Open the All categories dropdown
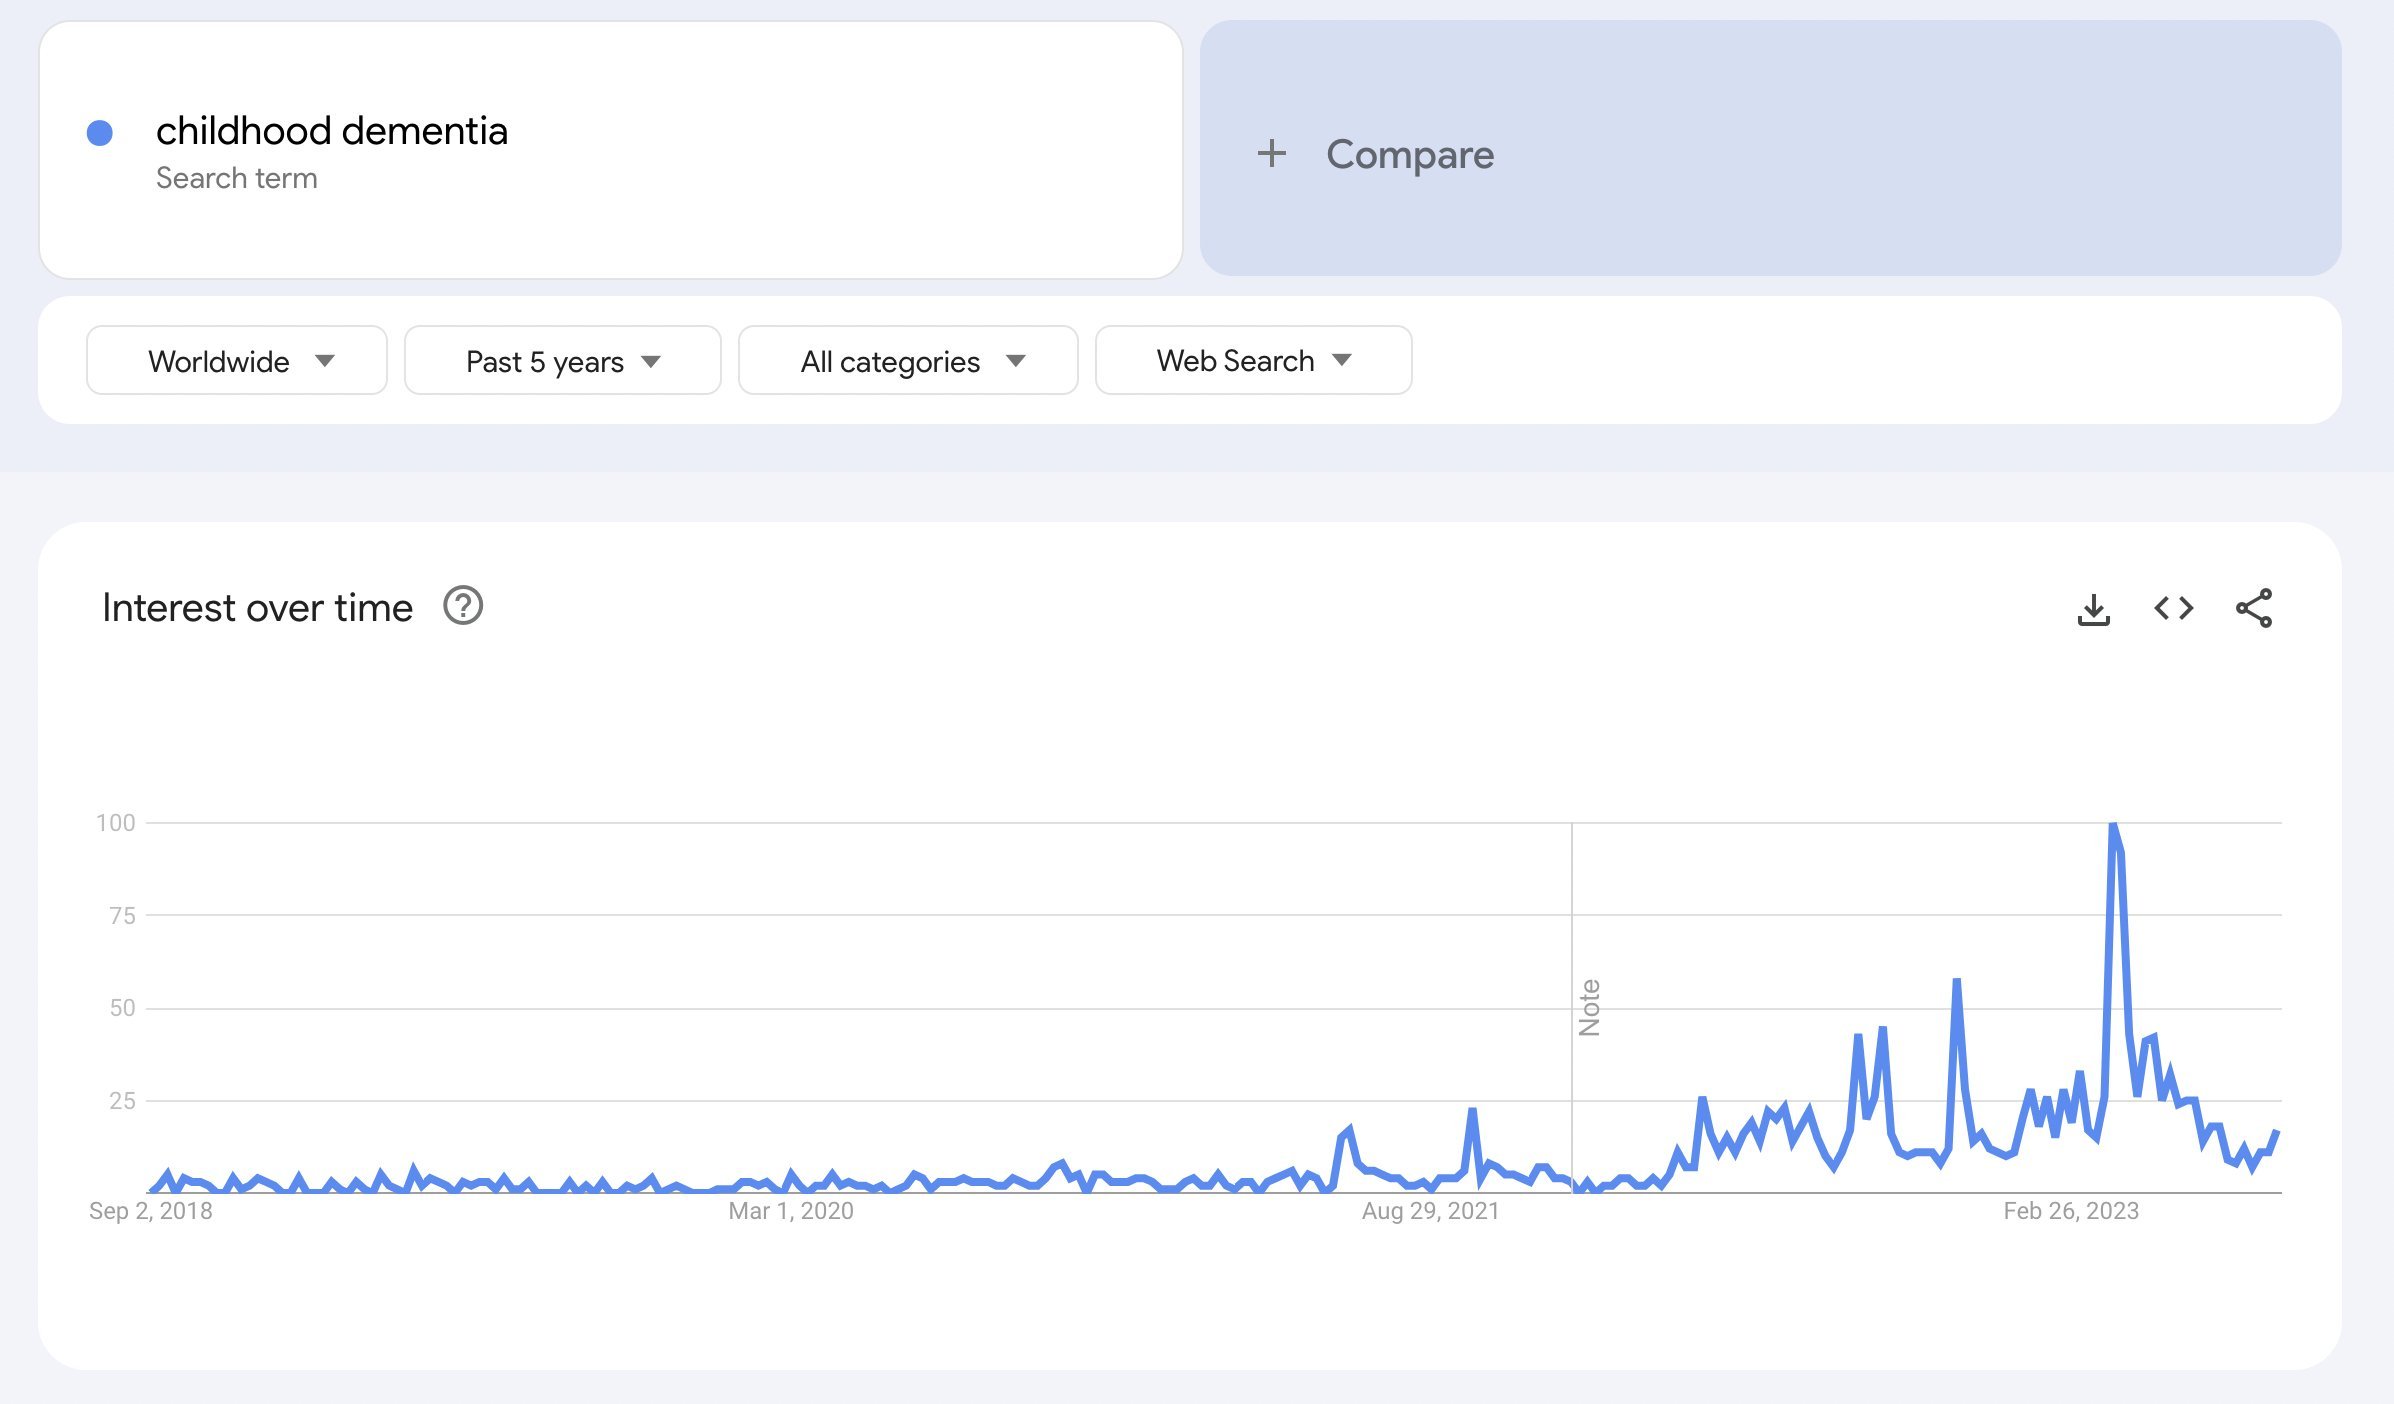This screenshot has width=2394, height=1404. [x=908, y=361]
